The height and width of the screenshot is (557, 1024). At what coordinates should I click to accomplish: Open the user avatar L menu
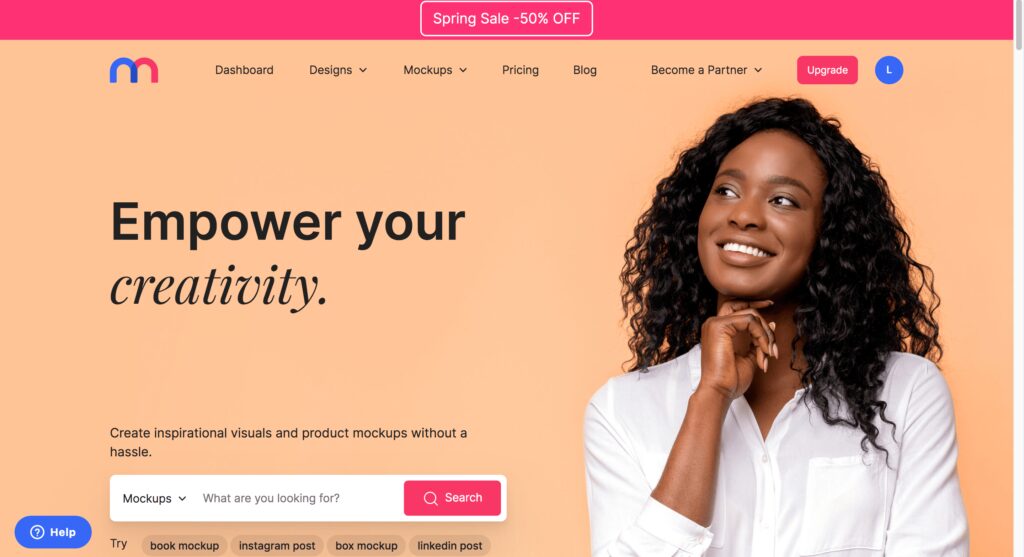[x=888, y=70]
